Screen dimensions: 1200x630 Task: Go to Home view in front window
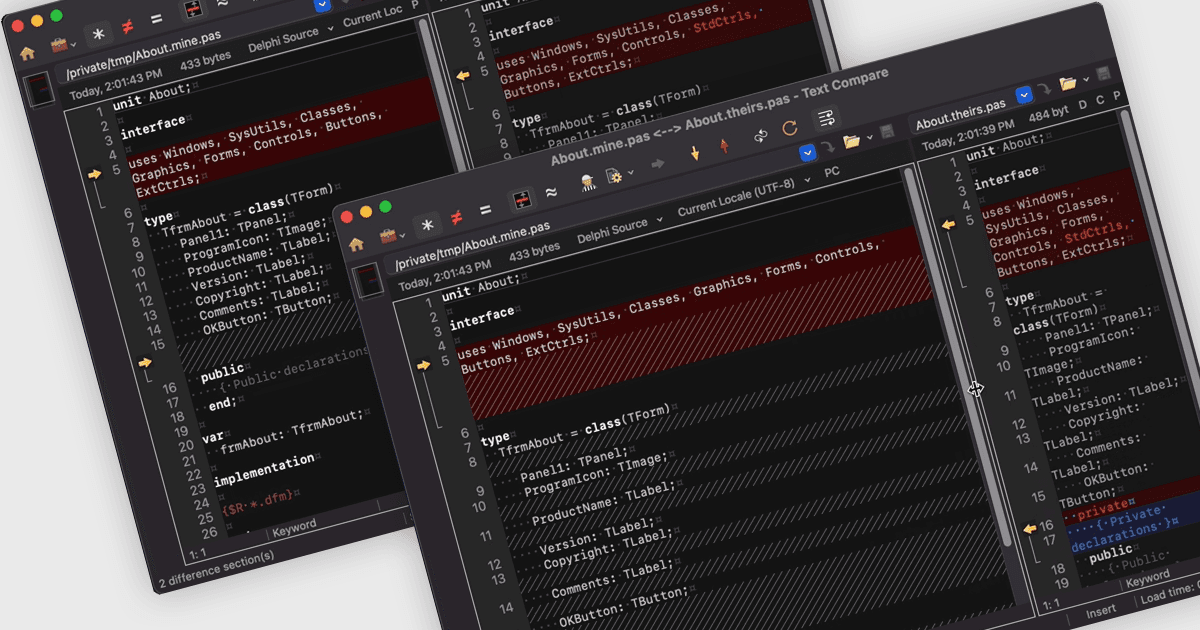pyautogui.click(x=356, y=243)
